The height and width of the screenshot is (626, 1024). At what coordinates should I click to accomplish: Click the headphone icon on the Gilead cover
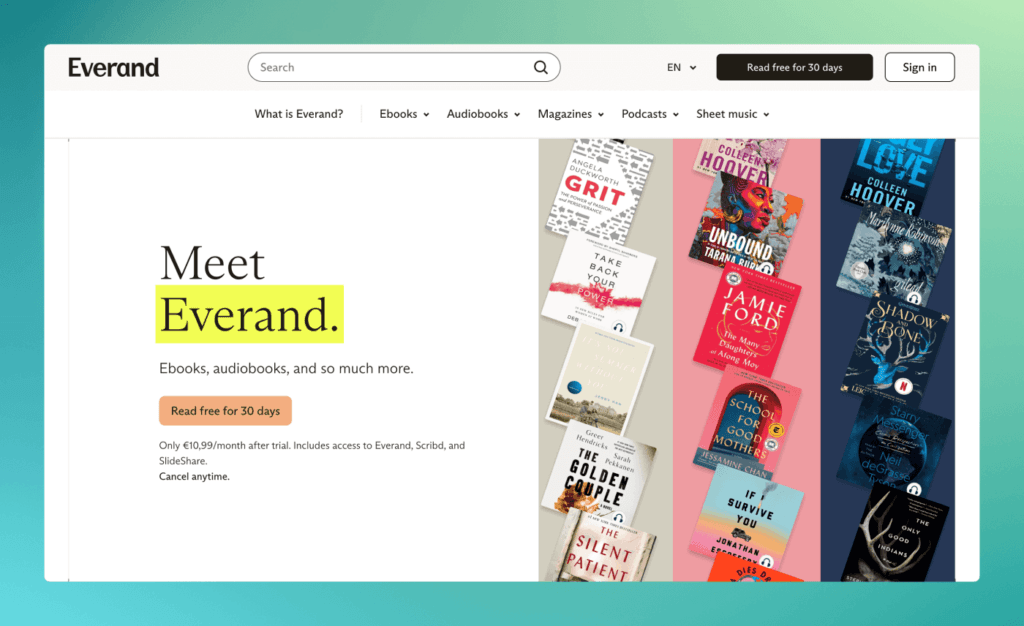coord(913,296)
